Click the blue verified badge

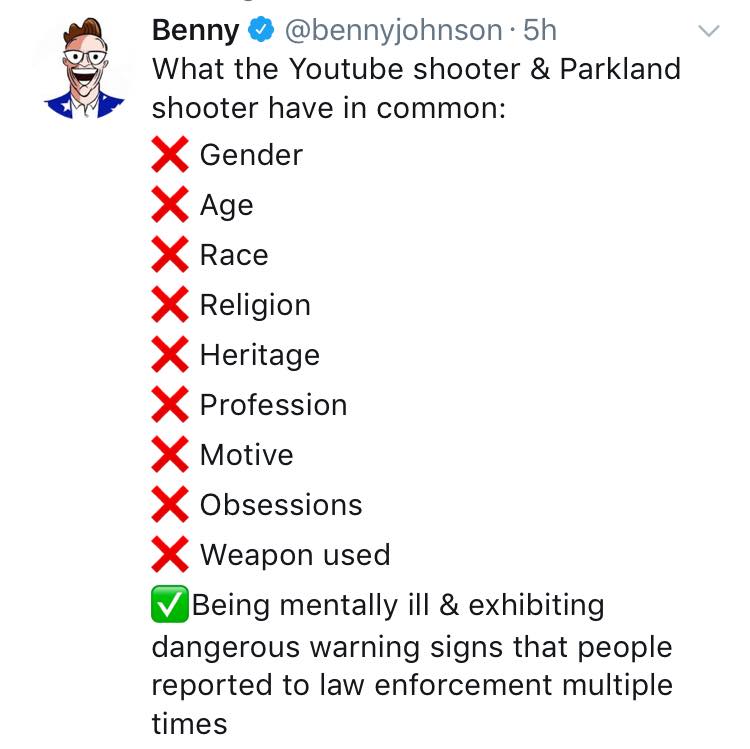click(261, 30)
